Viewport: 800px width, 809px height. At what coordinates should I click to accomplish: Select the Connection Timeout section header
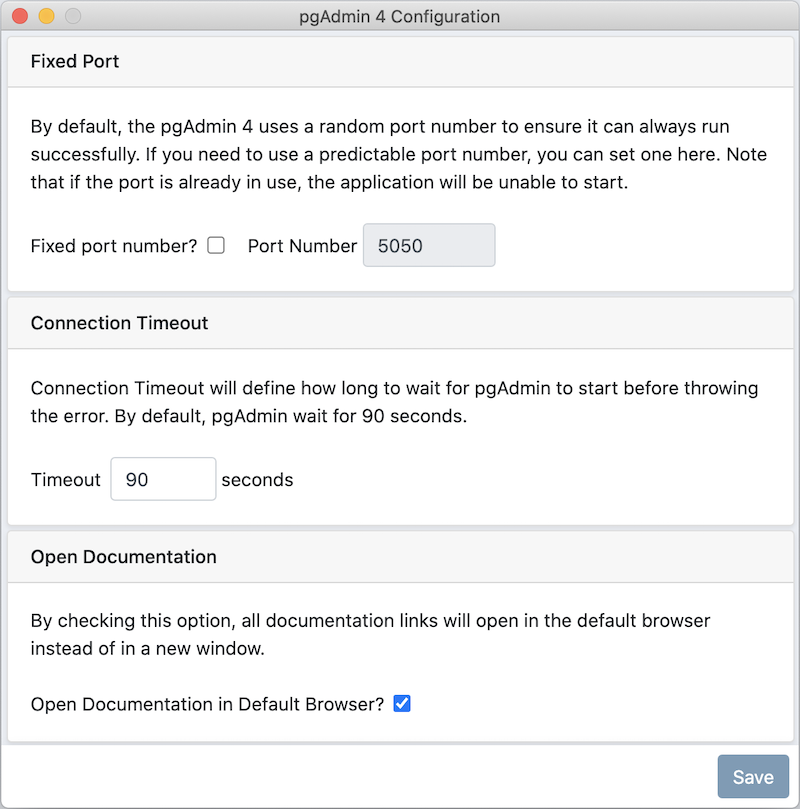tap(119, 323)
